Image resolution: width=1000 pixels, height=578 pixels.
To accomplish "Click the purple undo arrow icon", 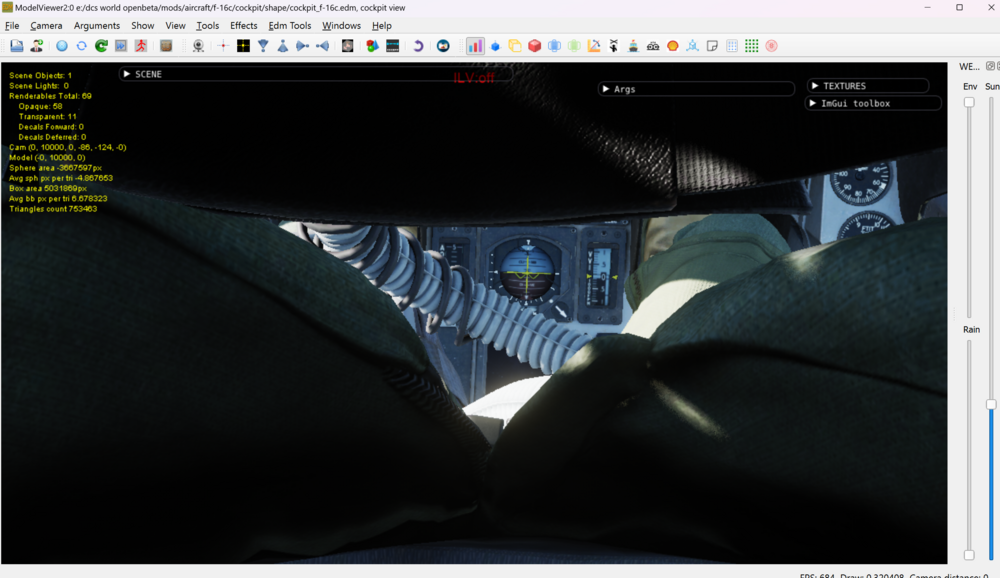I will tap(418, 46).
